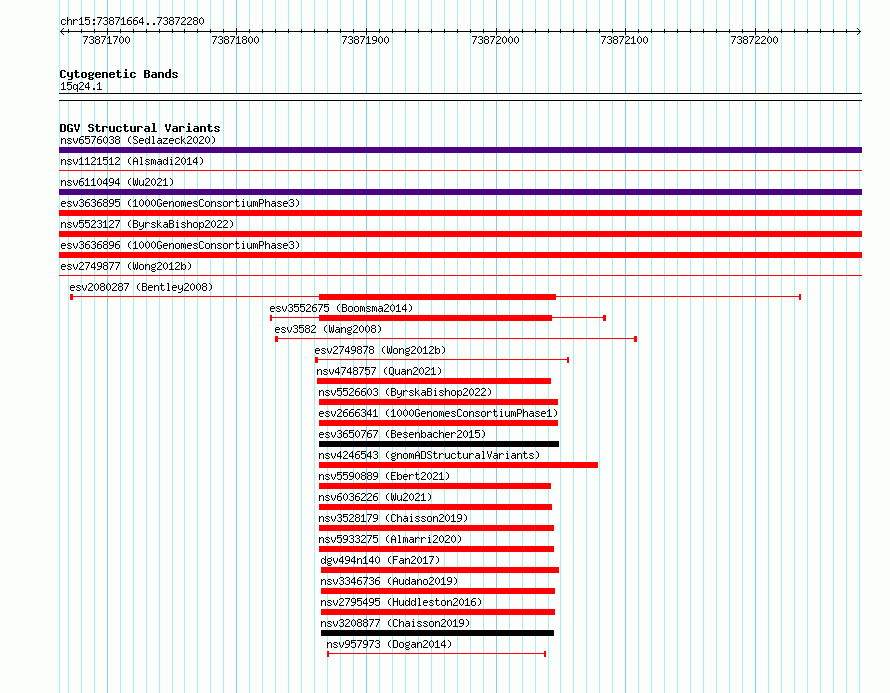This screenshot has height=693, width=890.
Task: Click the black bar under esv3650767
Action: [439, 444]
